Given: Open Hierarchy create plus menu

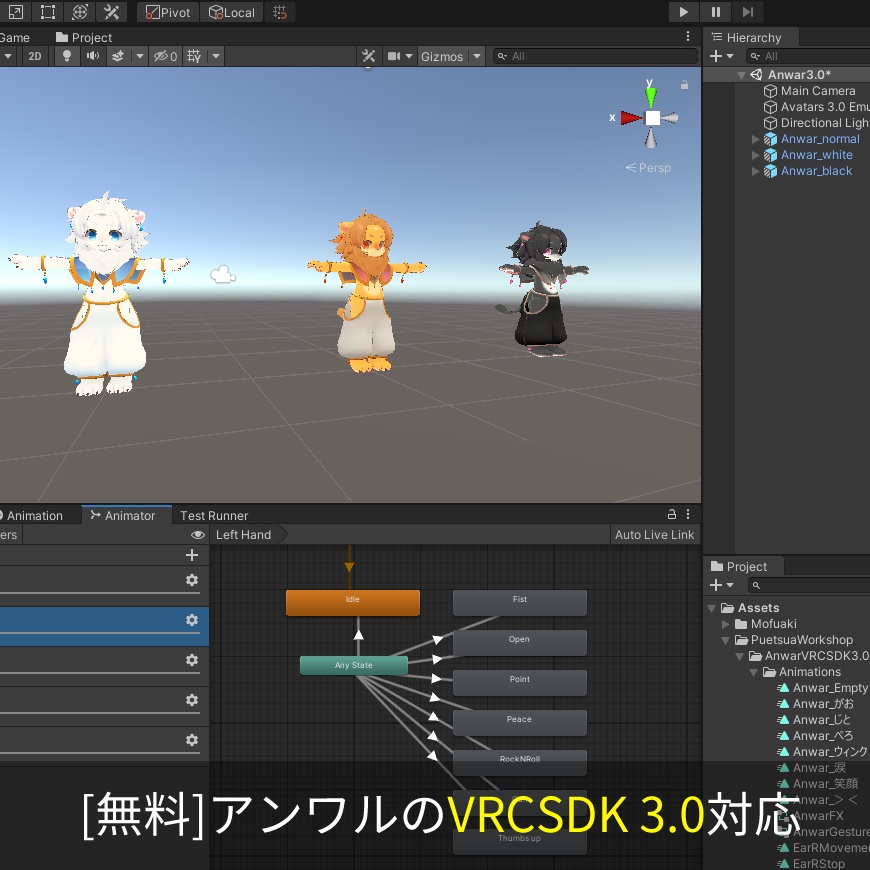Looking at the screenshot, I should [721, 56].
